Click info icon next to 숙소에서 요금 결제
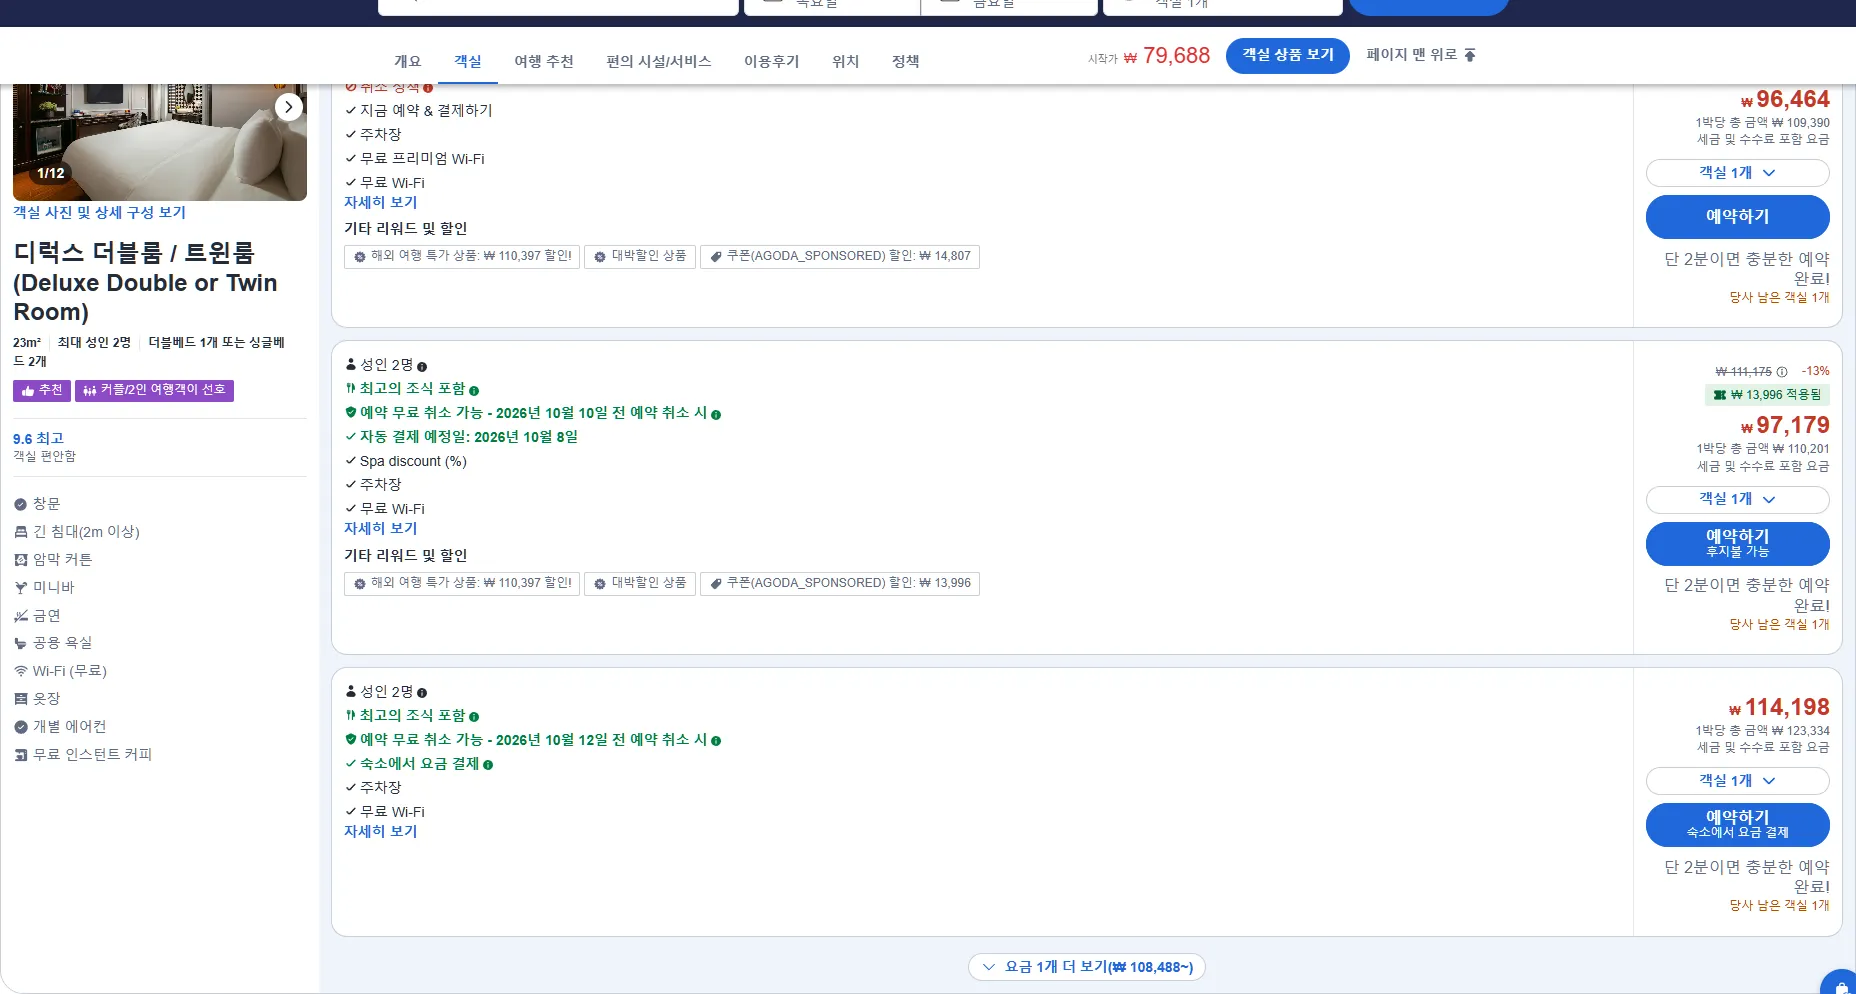 (x=488, y=765)
